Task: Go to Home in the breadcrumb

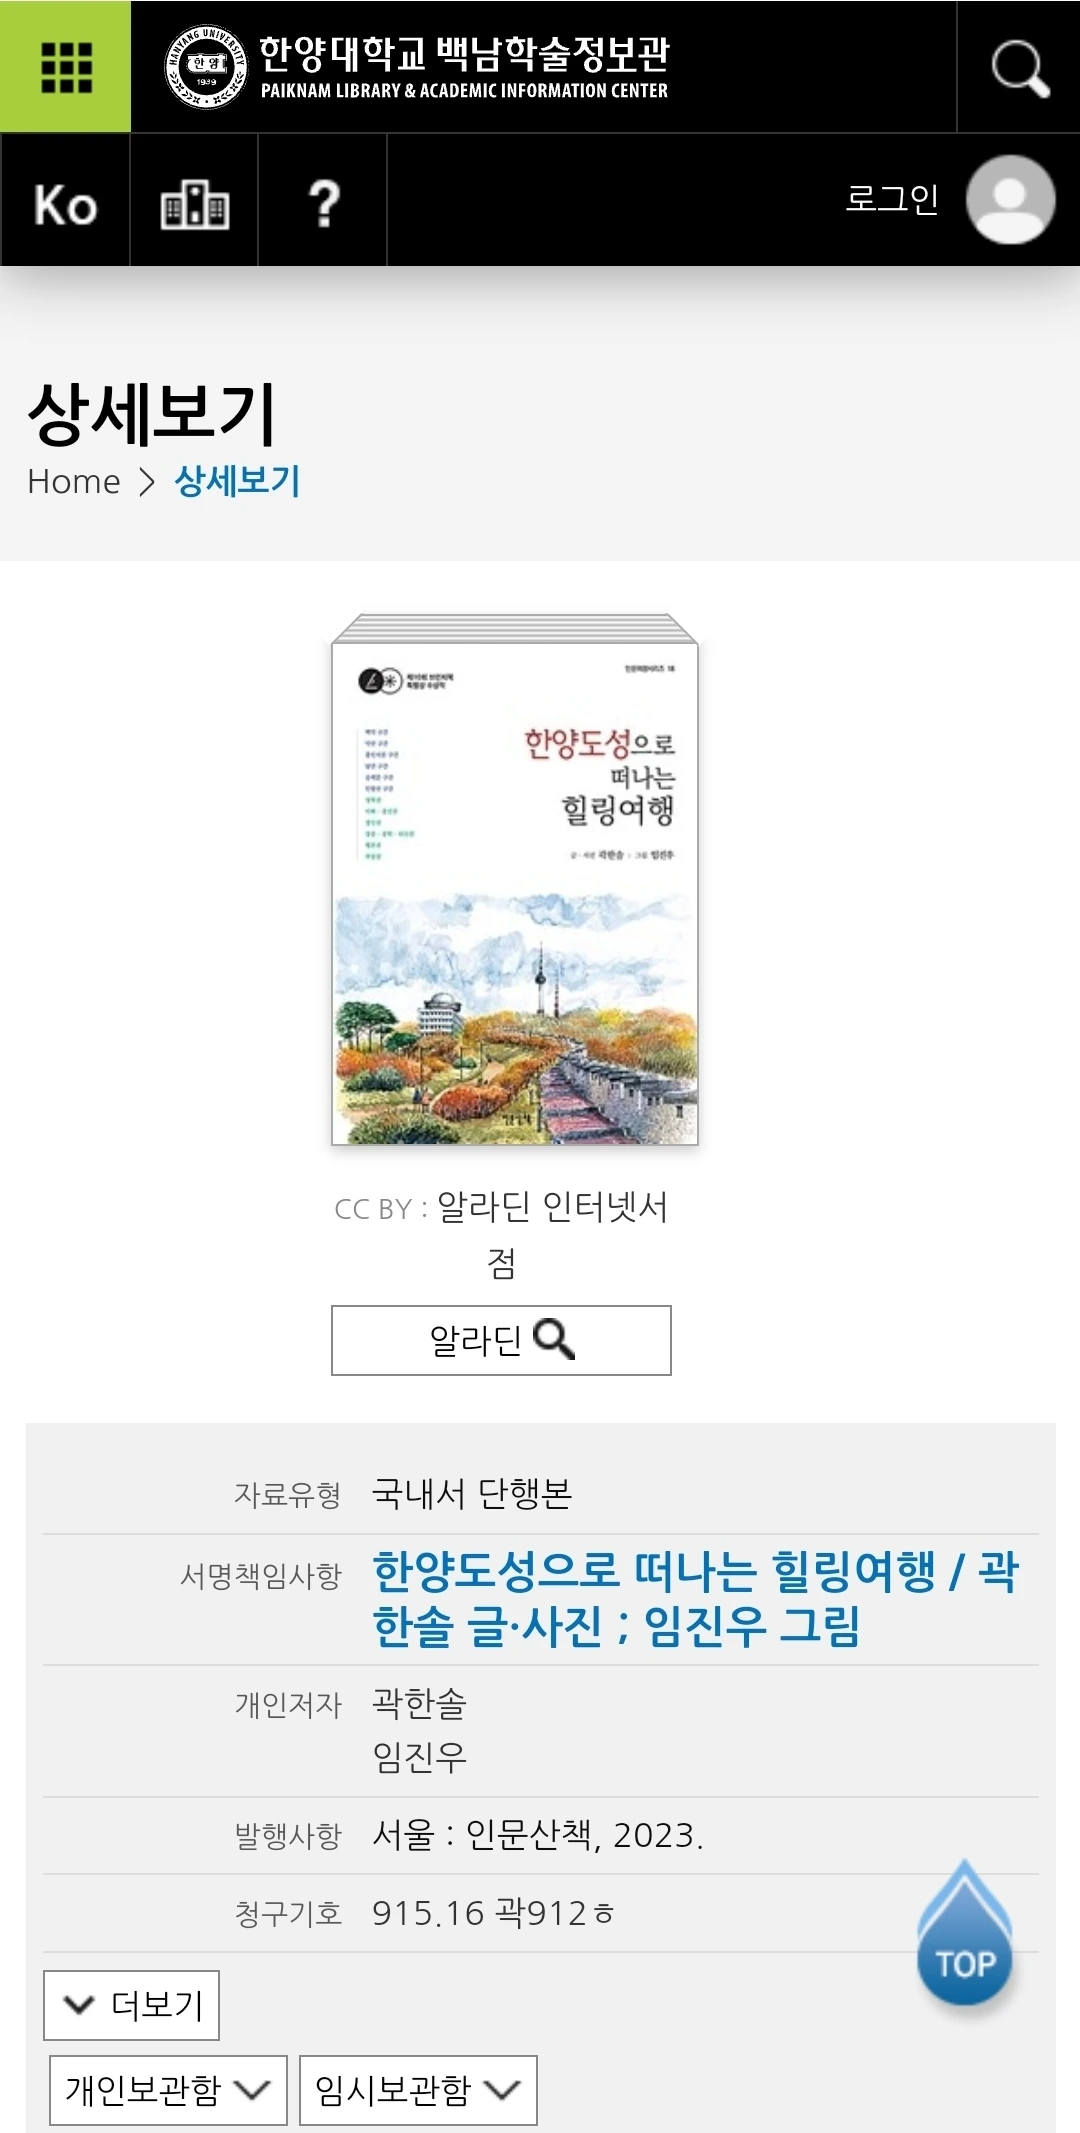Action: coord(74,482)
